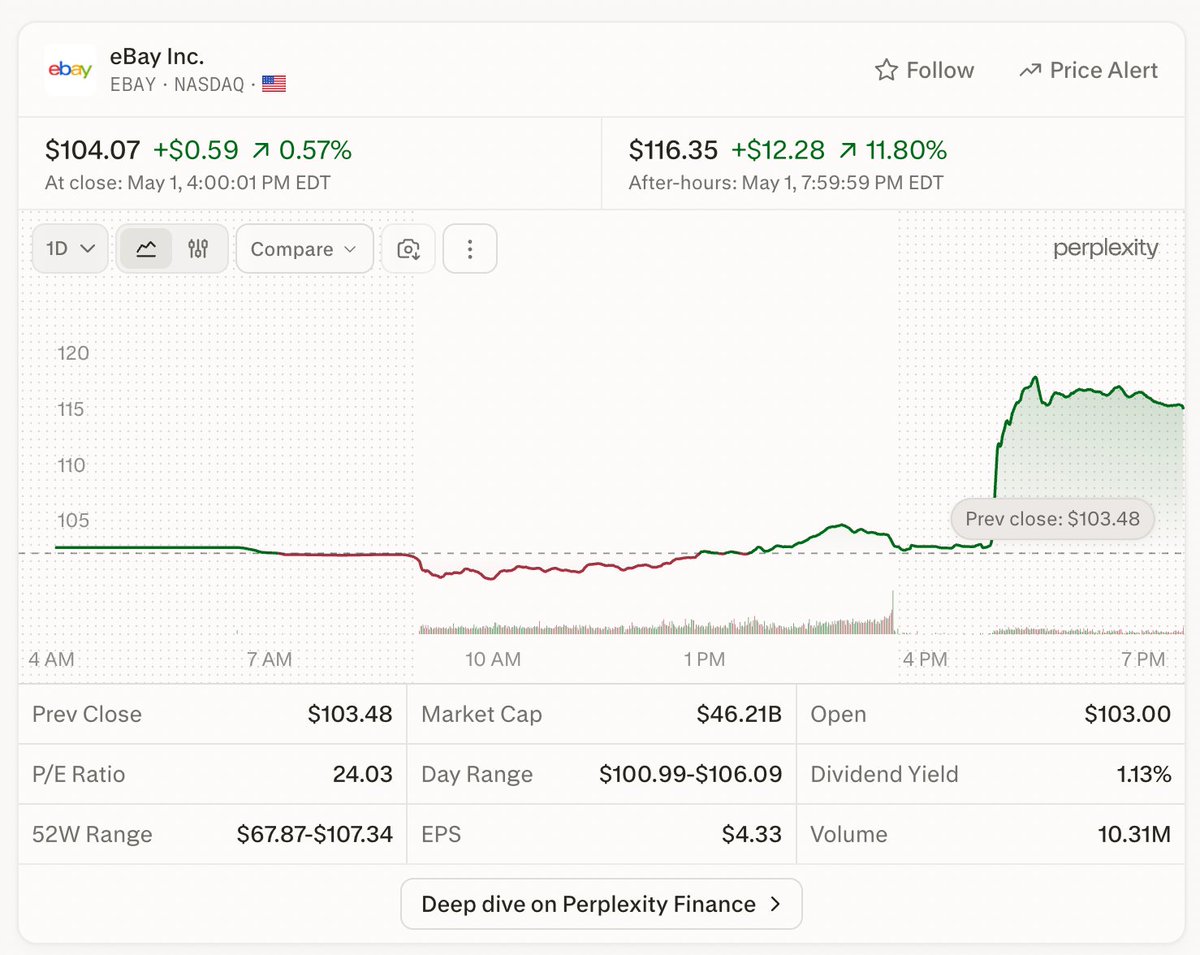The height and width of the screenshot is (955, 1200).
Task: Click the 10 AM time axis label
Action: (493, 660)
